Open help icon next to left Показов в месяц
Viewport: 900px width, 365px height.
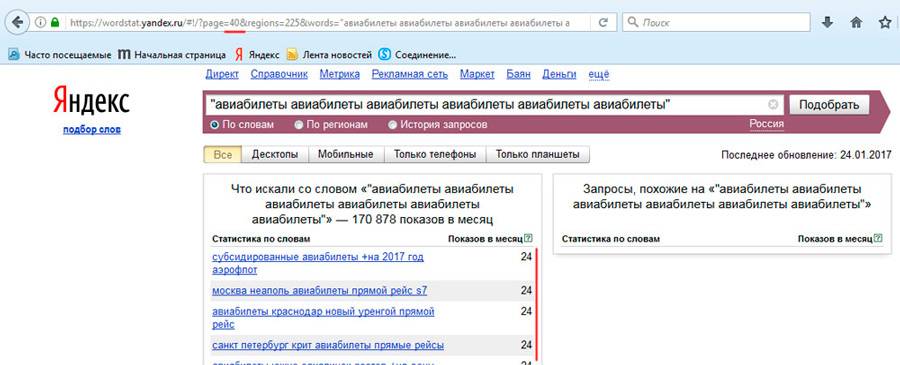[528, 238]
